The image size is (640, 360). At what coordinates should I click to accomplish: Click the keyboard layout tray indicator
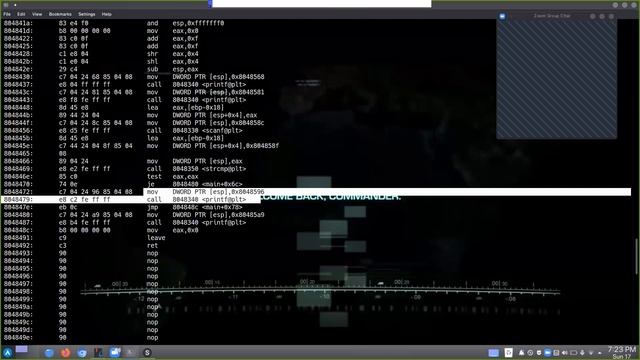[x=493, y=353]
